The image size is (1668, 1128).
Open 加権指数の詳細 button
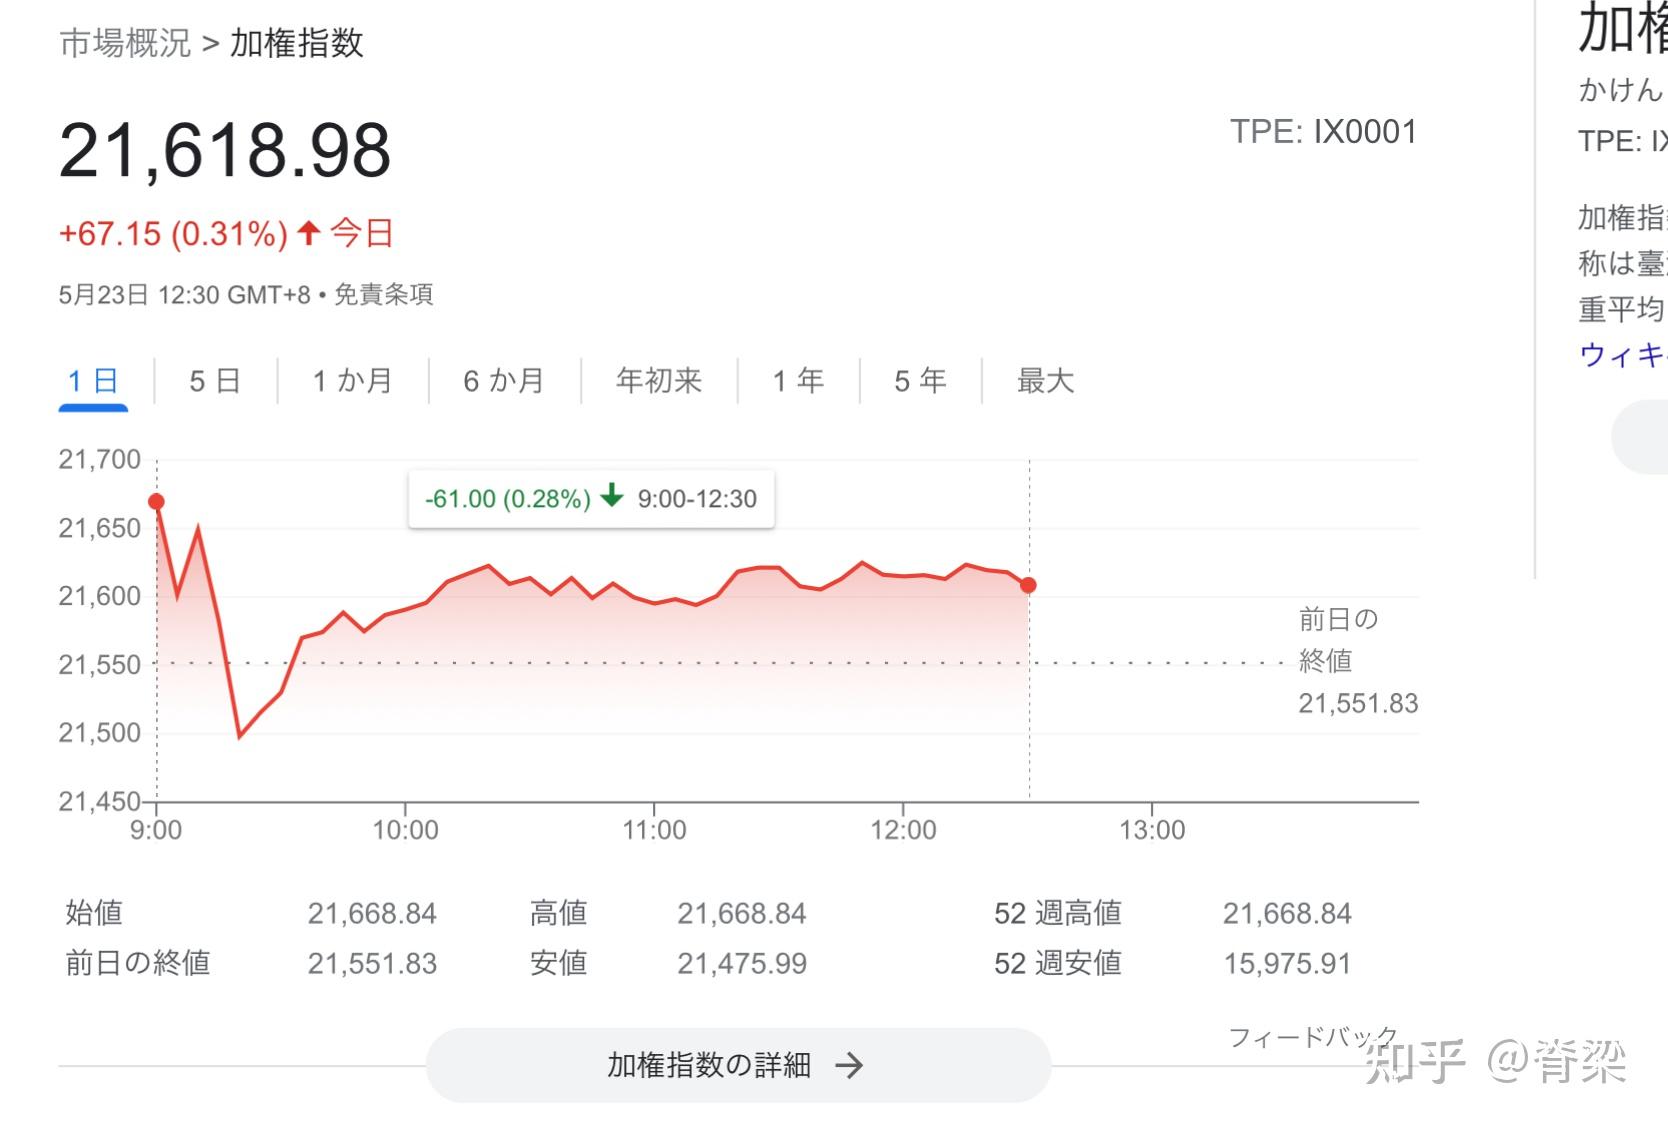point(738,1065)
